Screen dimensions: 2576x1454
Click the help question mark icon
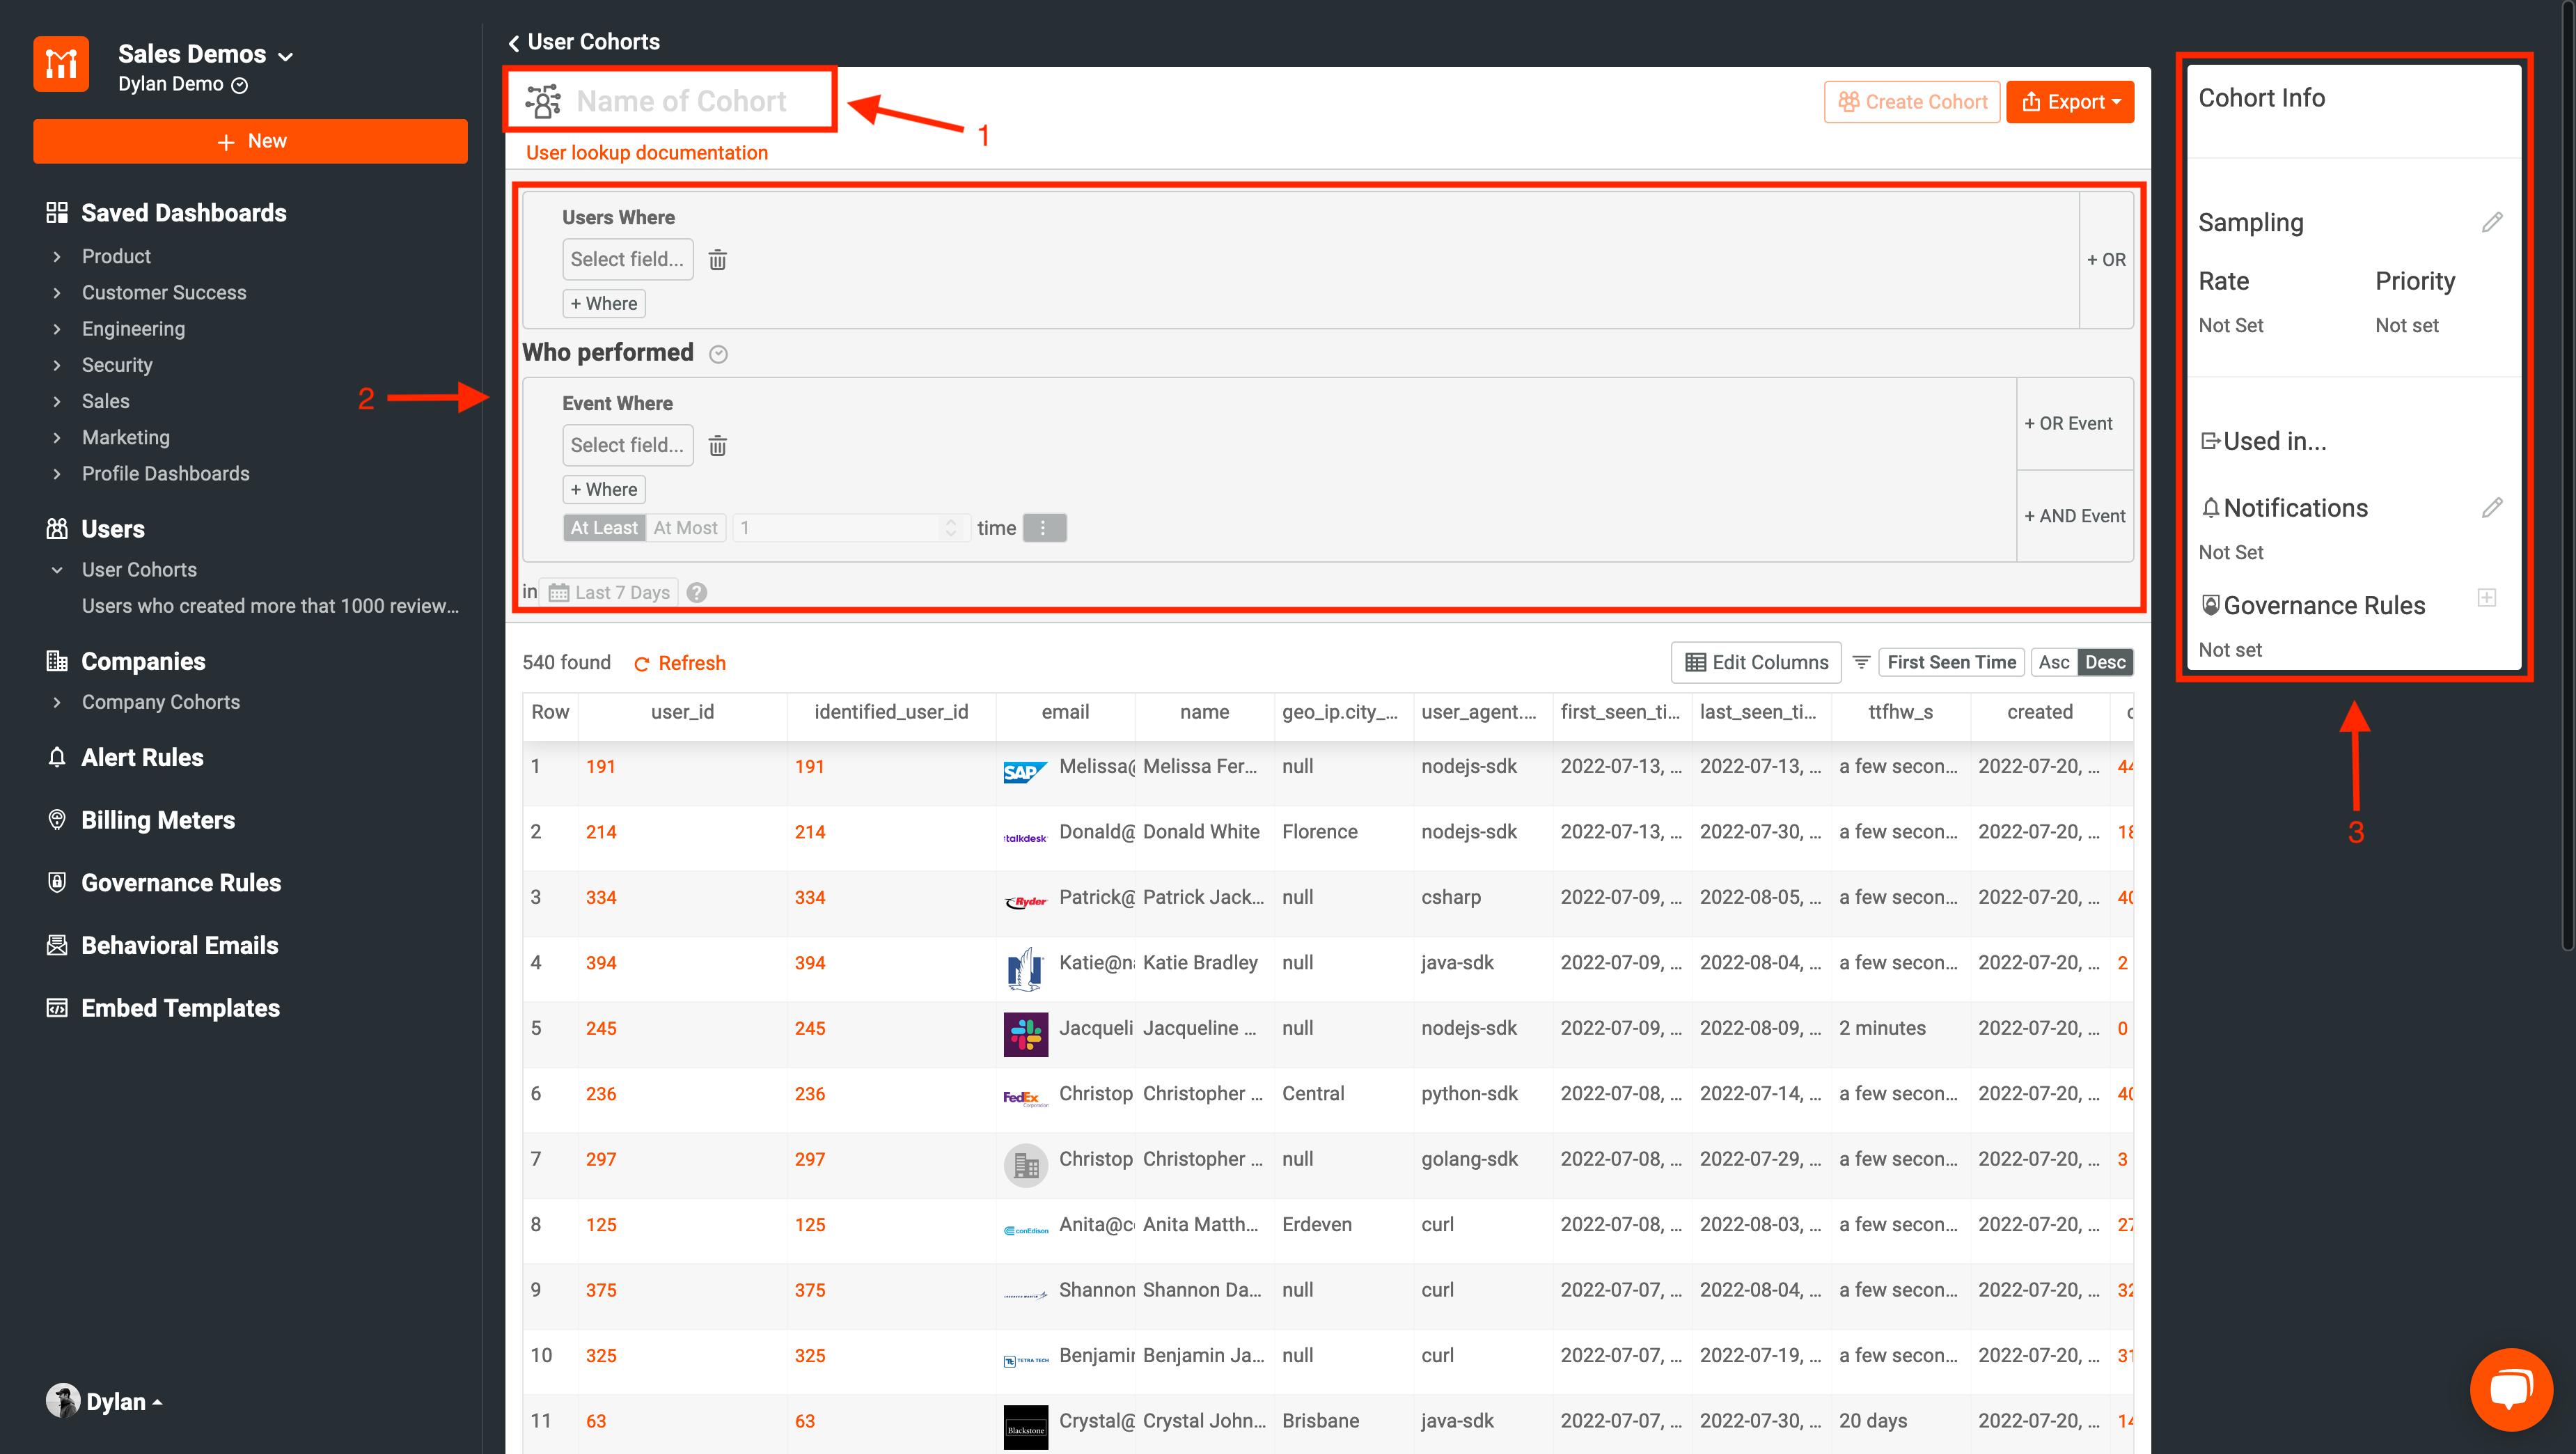click(x=697, y=592)
